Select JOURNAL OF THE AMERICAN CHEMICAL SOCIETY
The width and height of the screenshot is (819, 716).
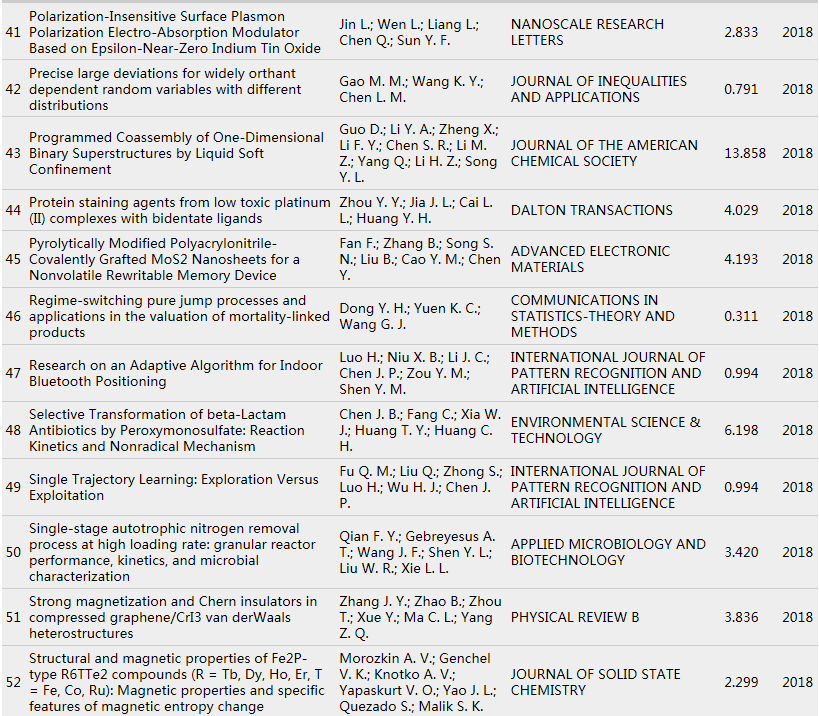click(x=604, y=153)
